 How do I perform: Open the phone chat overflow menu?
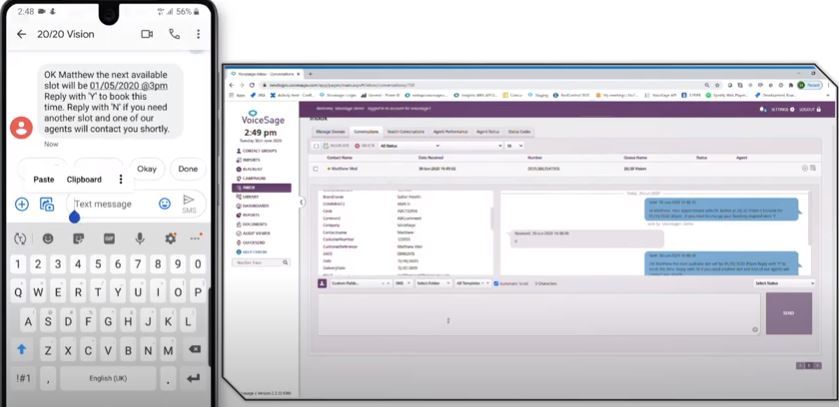[198, 34]
